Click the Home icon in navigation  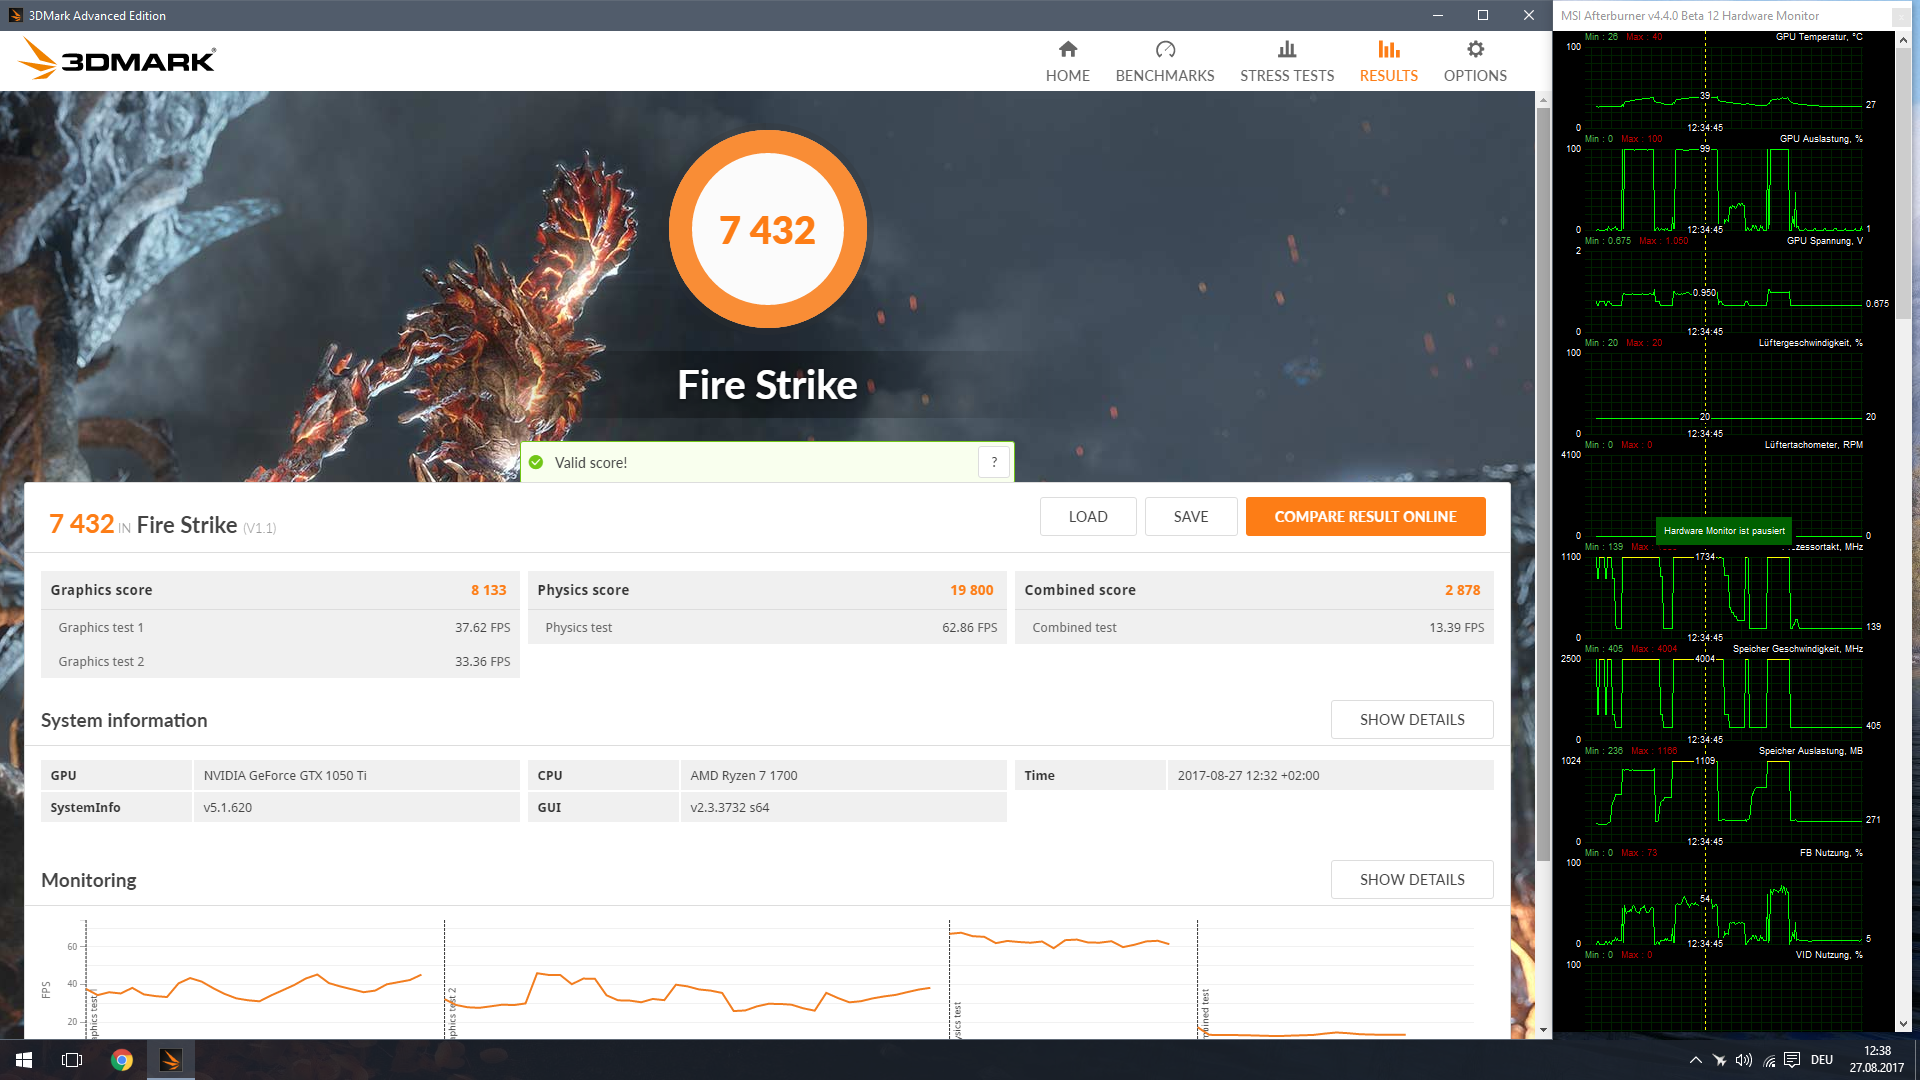pyautogui.click(x=1067, y=50)
